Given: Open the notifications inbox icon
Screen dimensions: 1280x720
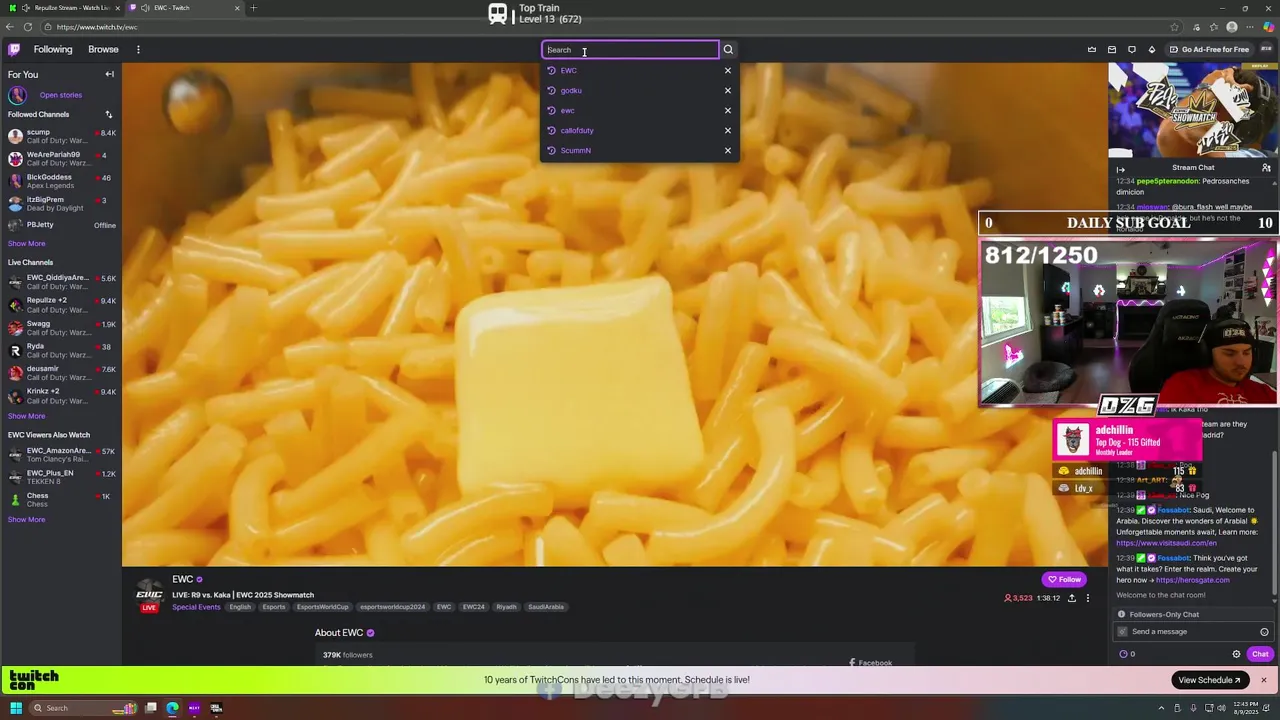Looking at the screenshot, I should [x=1112, y=49].
